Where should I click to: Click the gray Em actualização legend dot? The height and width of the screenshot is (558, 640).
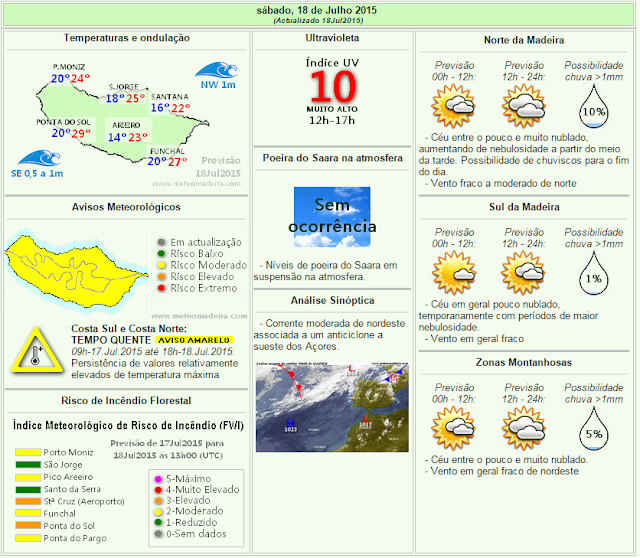[x=162, y=242]
